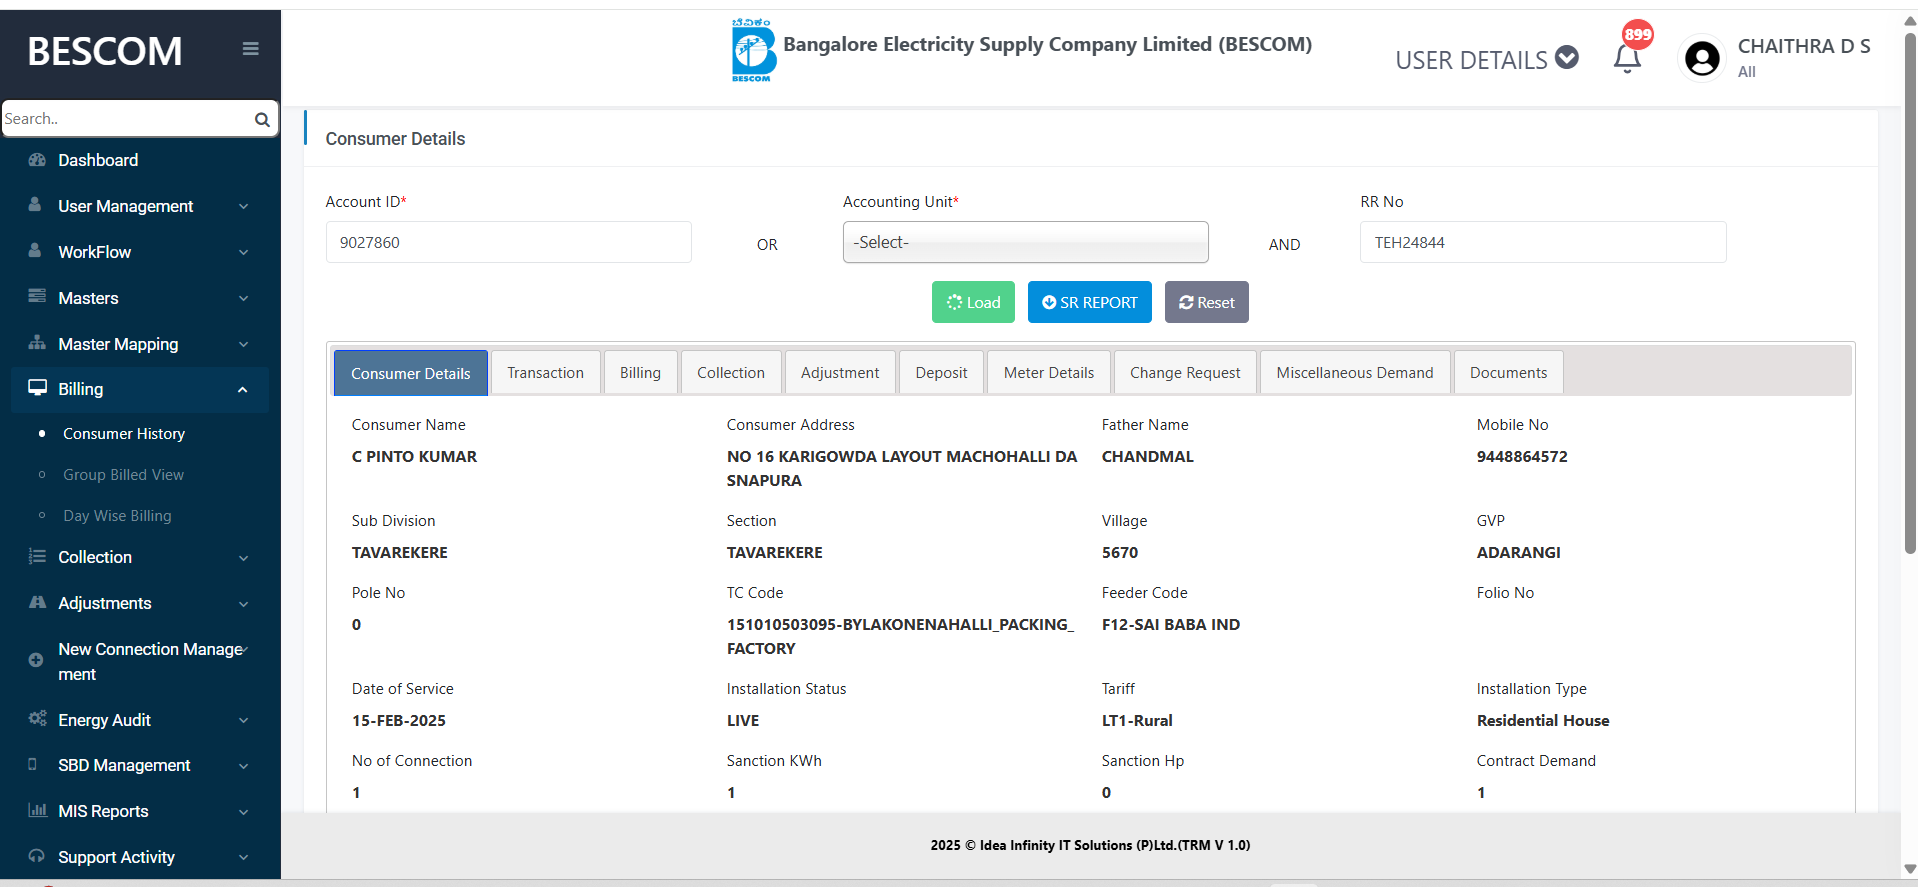This screenshot has width=1918, height=887.
Task: Expand the MIS Reports chevron
Action: click(x=243, y=812)
